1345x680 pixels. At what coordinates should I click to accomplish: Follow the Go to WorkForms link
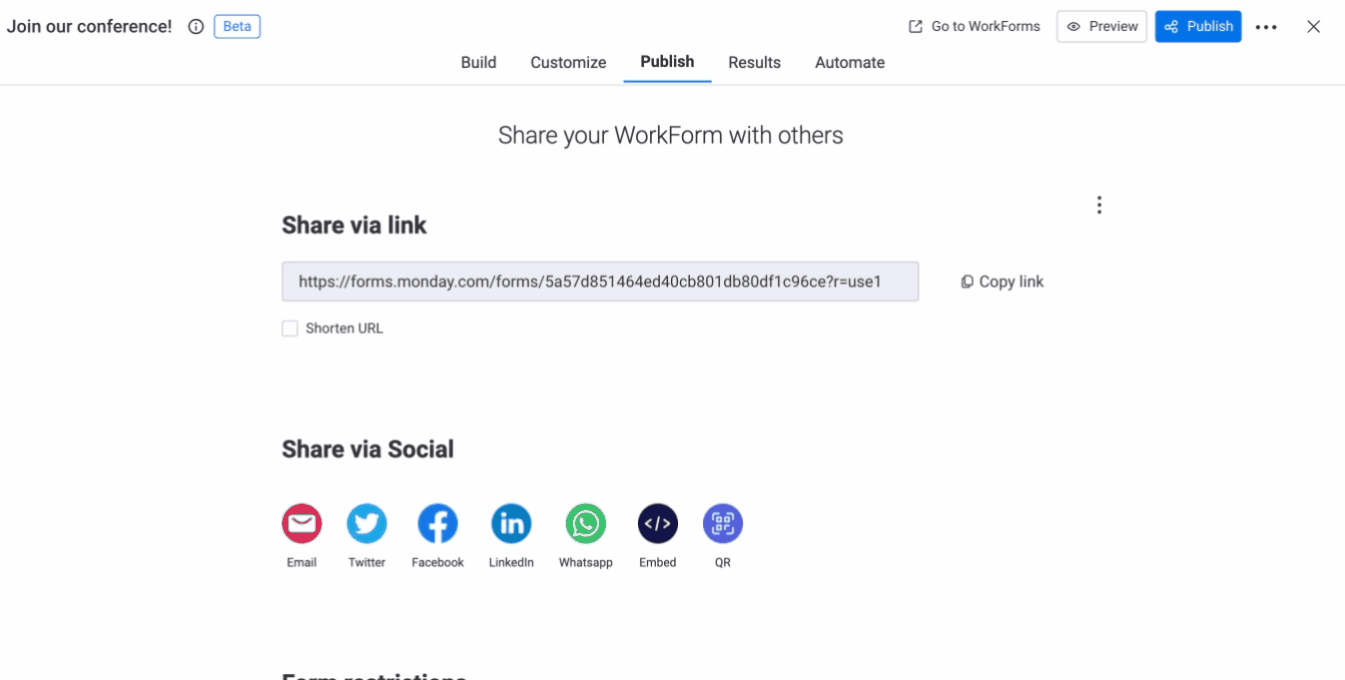pyautogui.click(x=974, y=27)
